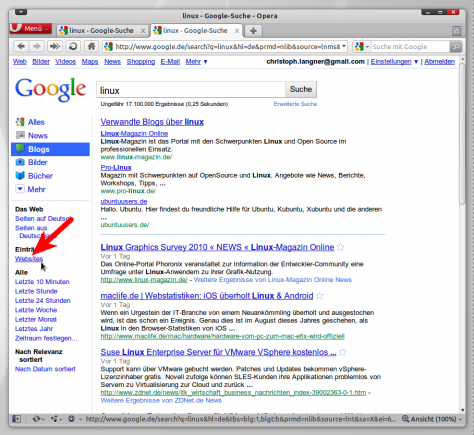Click the Fast Forward double-arrow button
The image size is (474, 435).
pyautogui.click(x=55, y=46)
